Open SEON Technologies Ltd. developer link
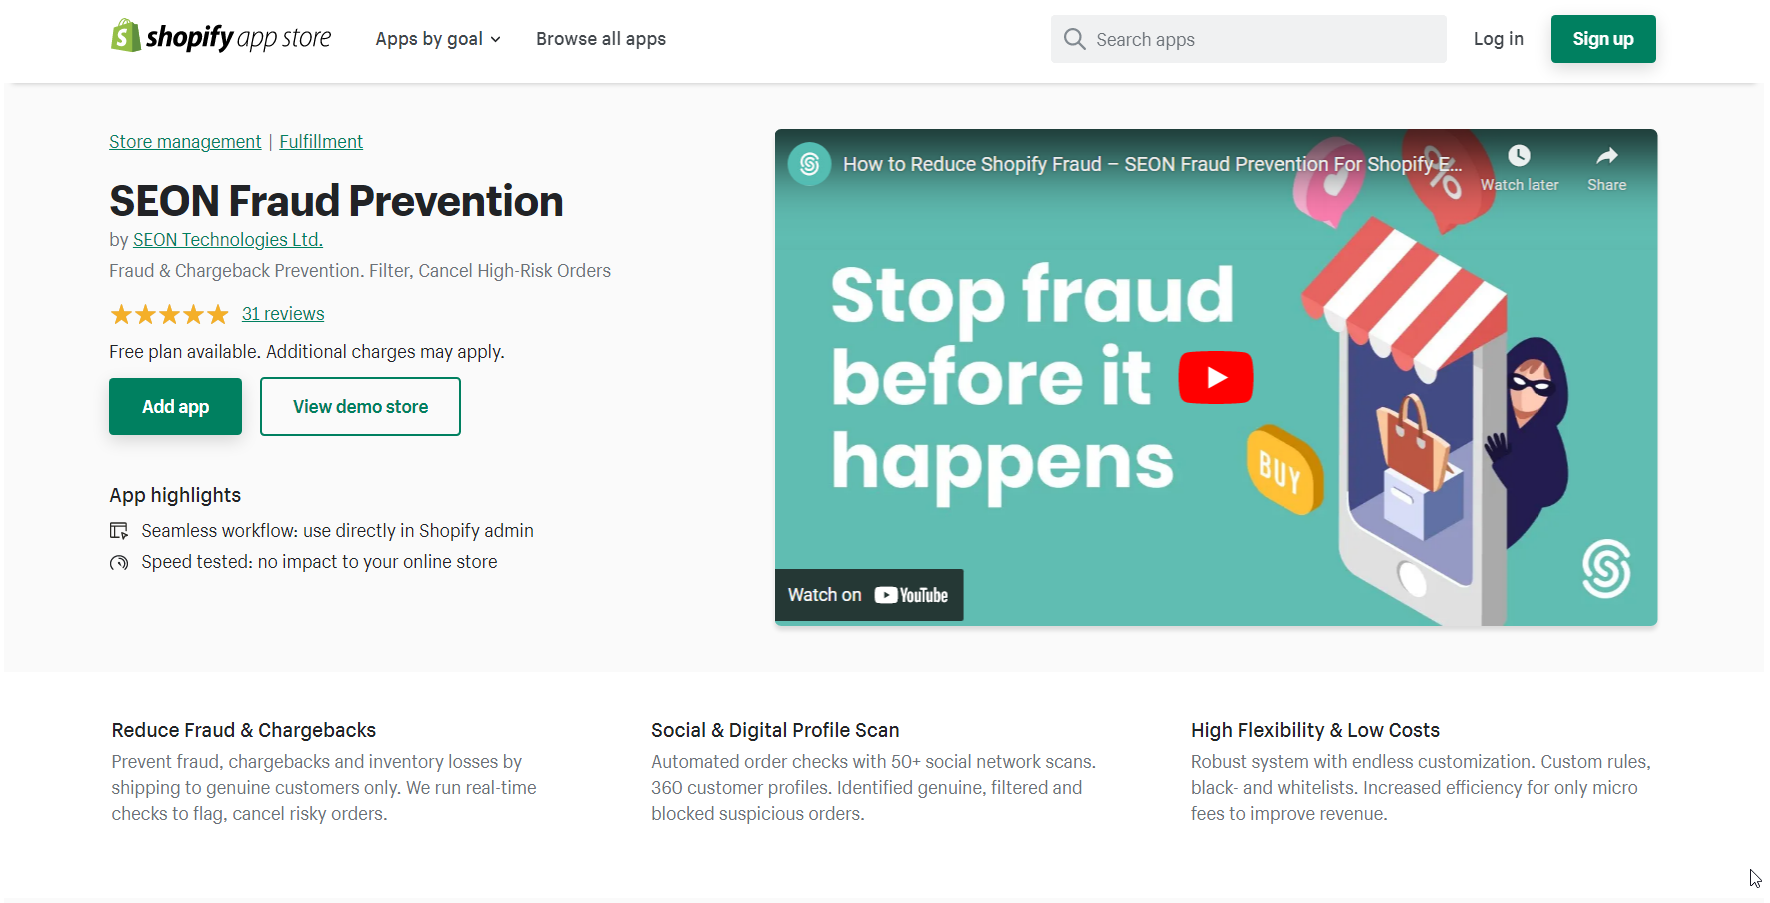The height and width of the screenshot is (903, 1770). pyautogui.click(x=228, y=240)
